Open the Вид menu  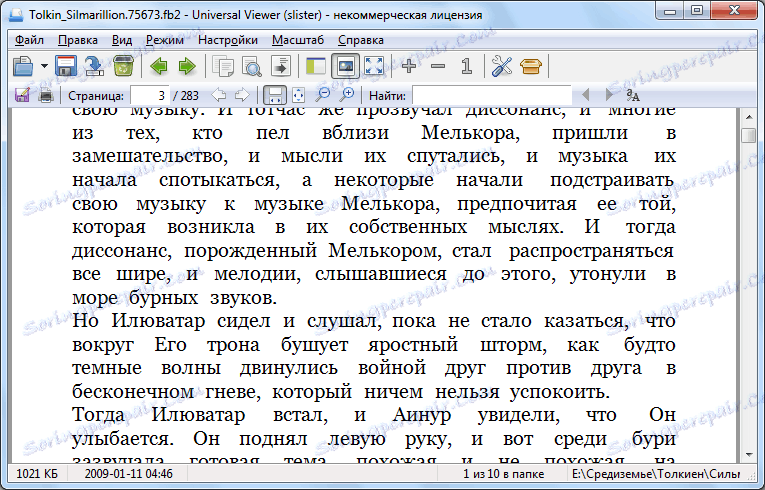121,40
